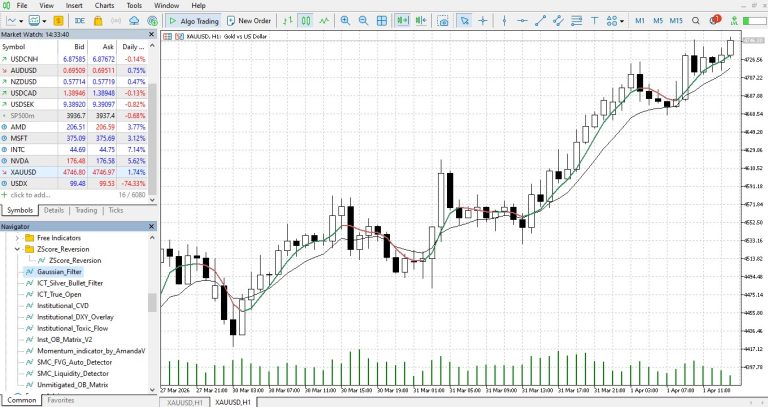Image resolution: width=768 pixels, height=407 pixels.
Task: Click the Navigator panel scrollbar thumb
Action: (x=152, y=303)
